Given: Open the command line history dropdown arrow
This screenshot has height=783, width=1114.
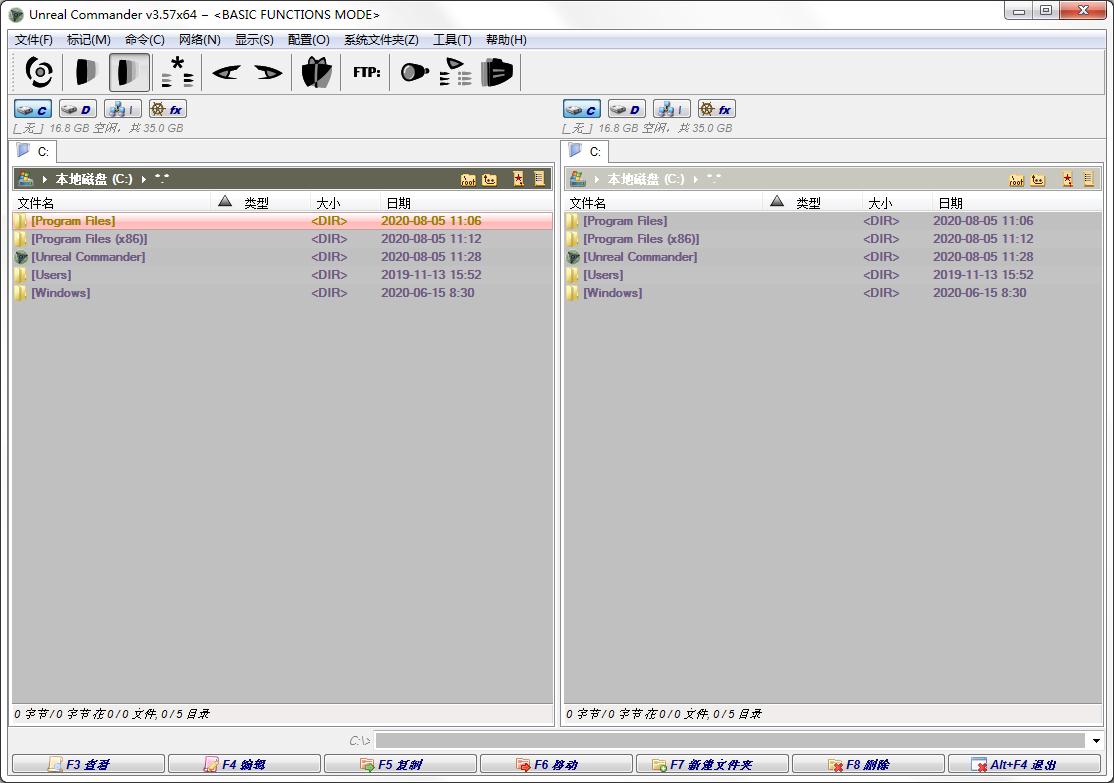Looking at the screenshot, I should (x=1096, y=741).
